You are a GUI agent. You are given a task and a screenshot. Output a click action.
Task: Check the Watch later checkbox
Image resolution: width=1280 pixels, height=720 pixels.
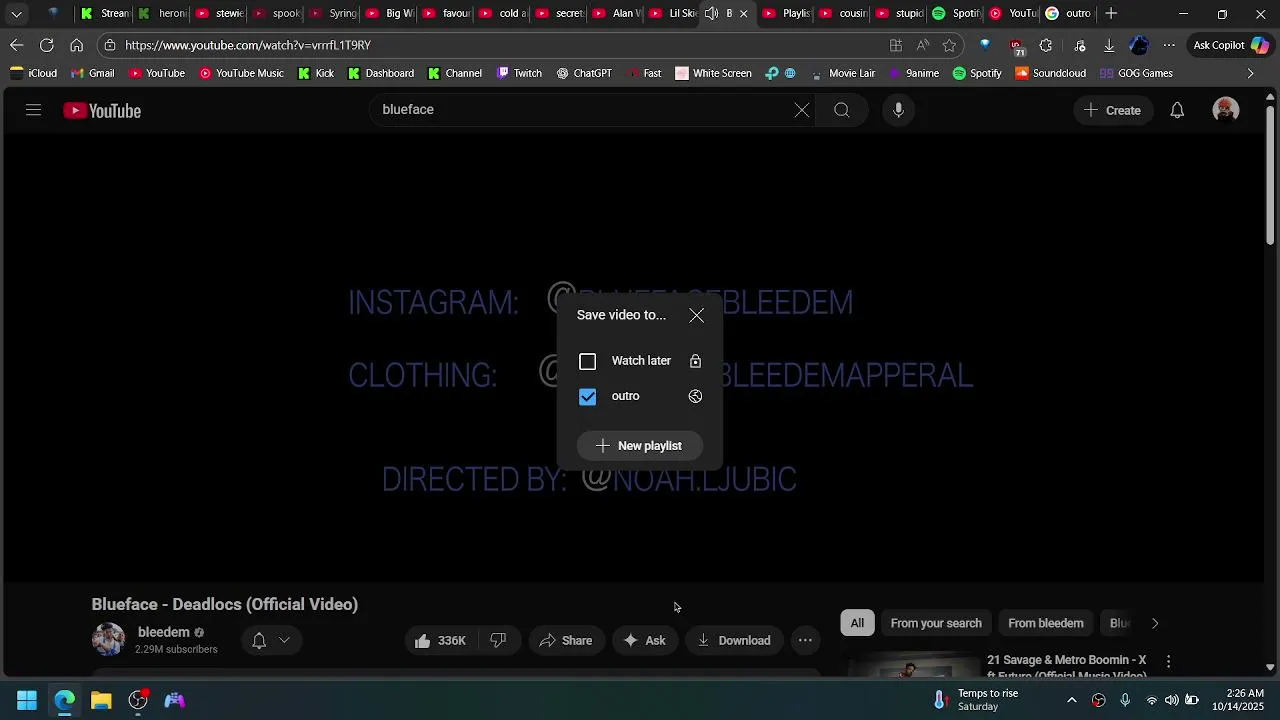[x=588, y=361]
